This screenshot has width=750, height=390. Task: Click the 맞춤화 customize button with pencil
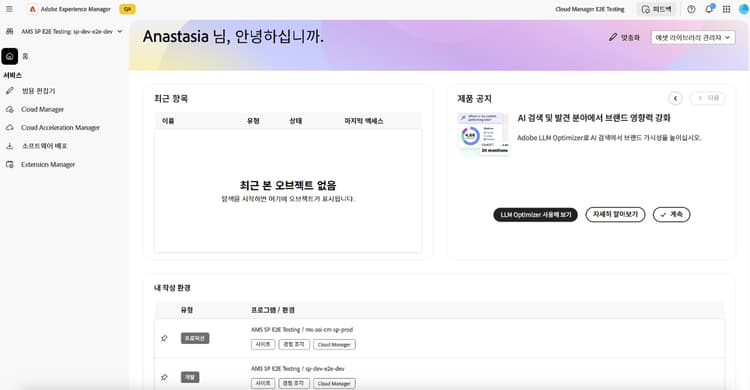[624, 37]
